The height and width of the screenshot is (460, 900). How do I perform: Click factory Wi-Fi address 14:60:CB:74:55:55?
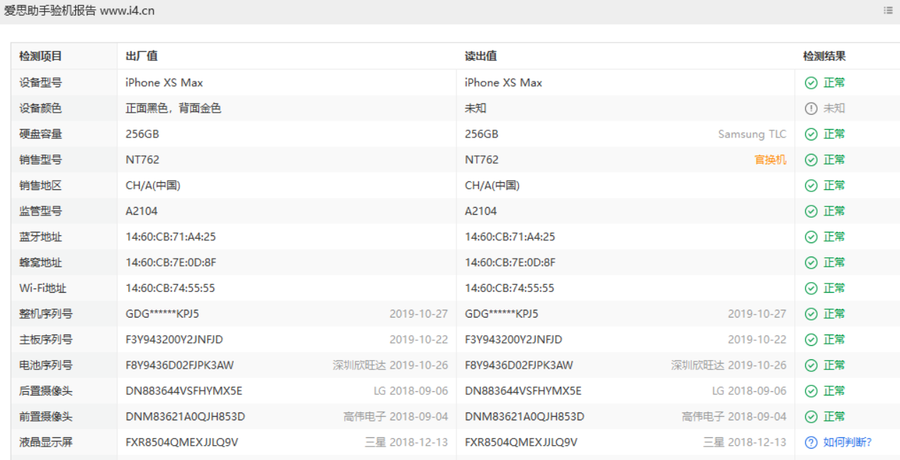pyautogui.click(x=170, y=288)
